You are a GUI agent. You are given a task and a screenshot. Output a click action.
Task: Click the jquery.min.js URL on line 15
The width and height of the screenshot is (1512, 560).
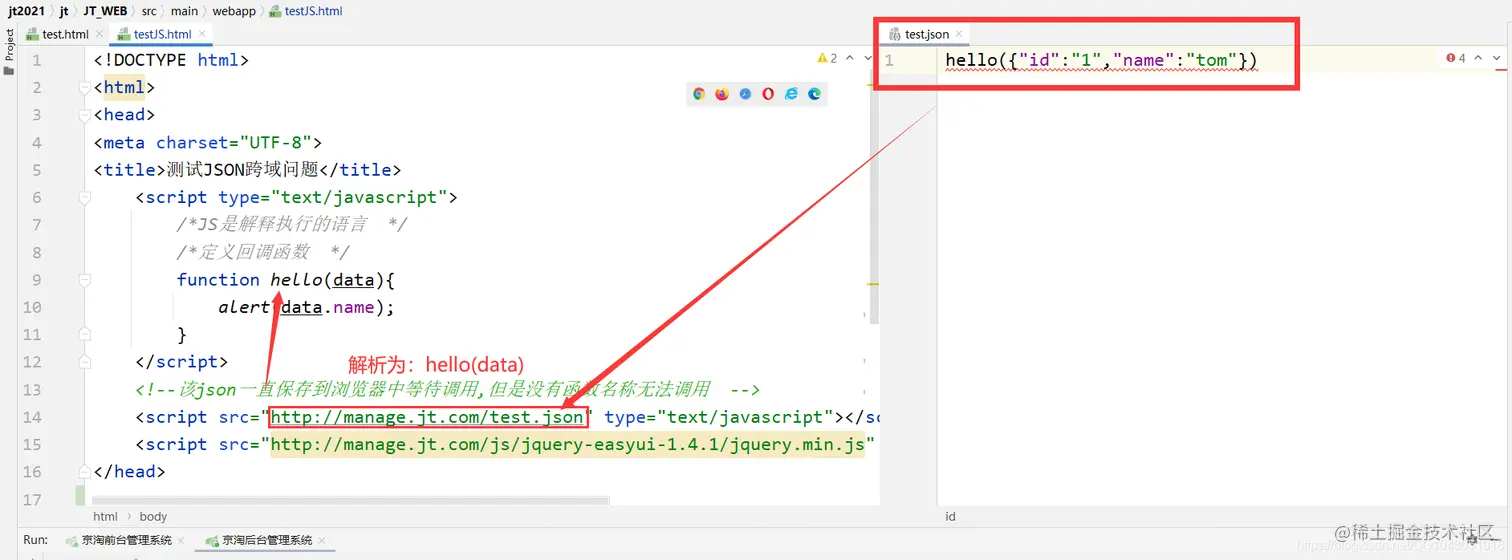pyautogui.click(x=568, y=445)
